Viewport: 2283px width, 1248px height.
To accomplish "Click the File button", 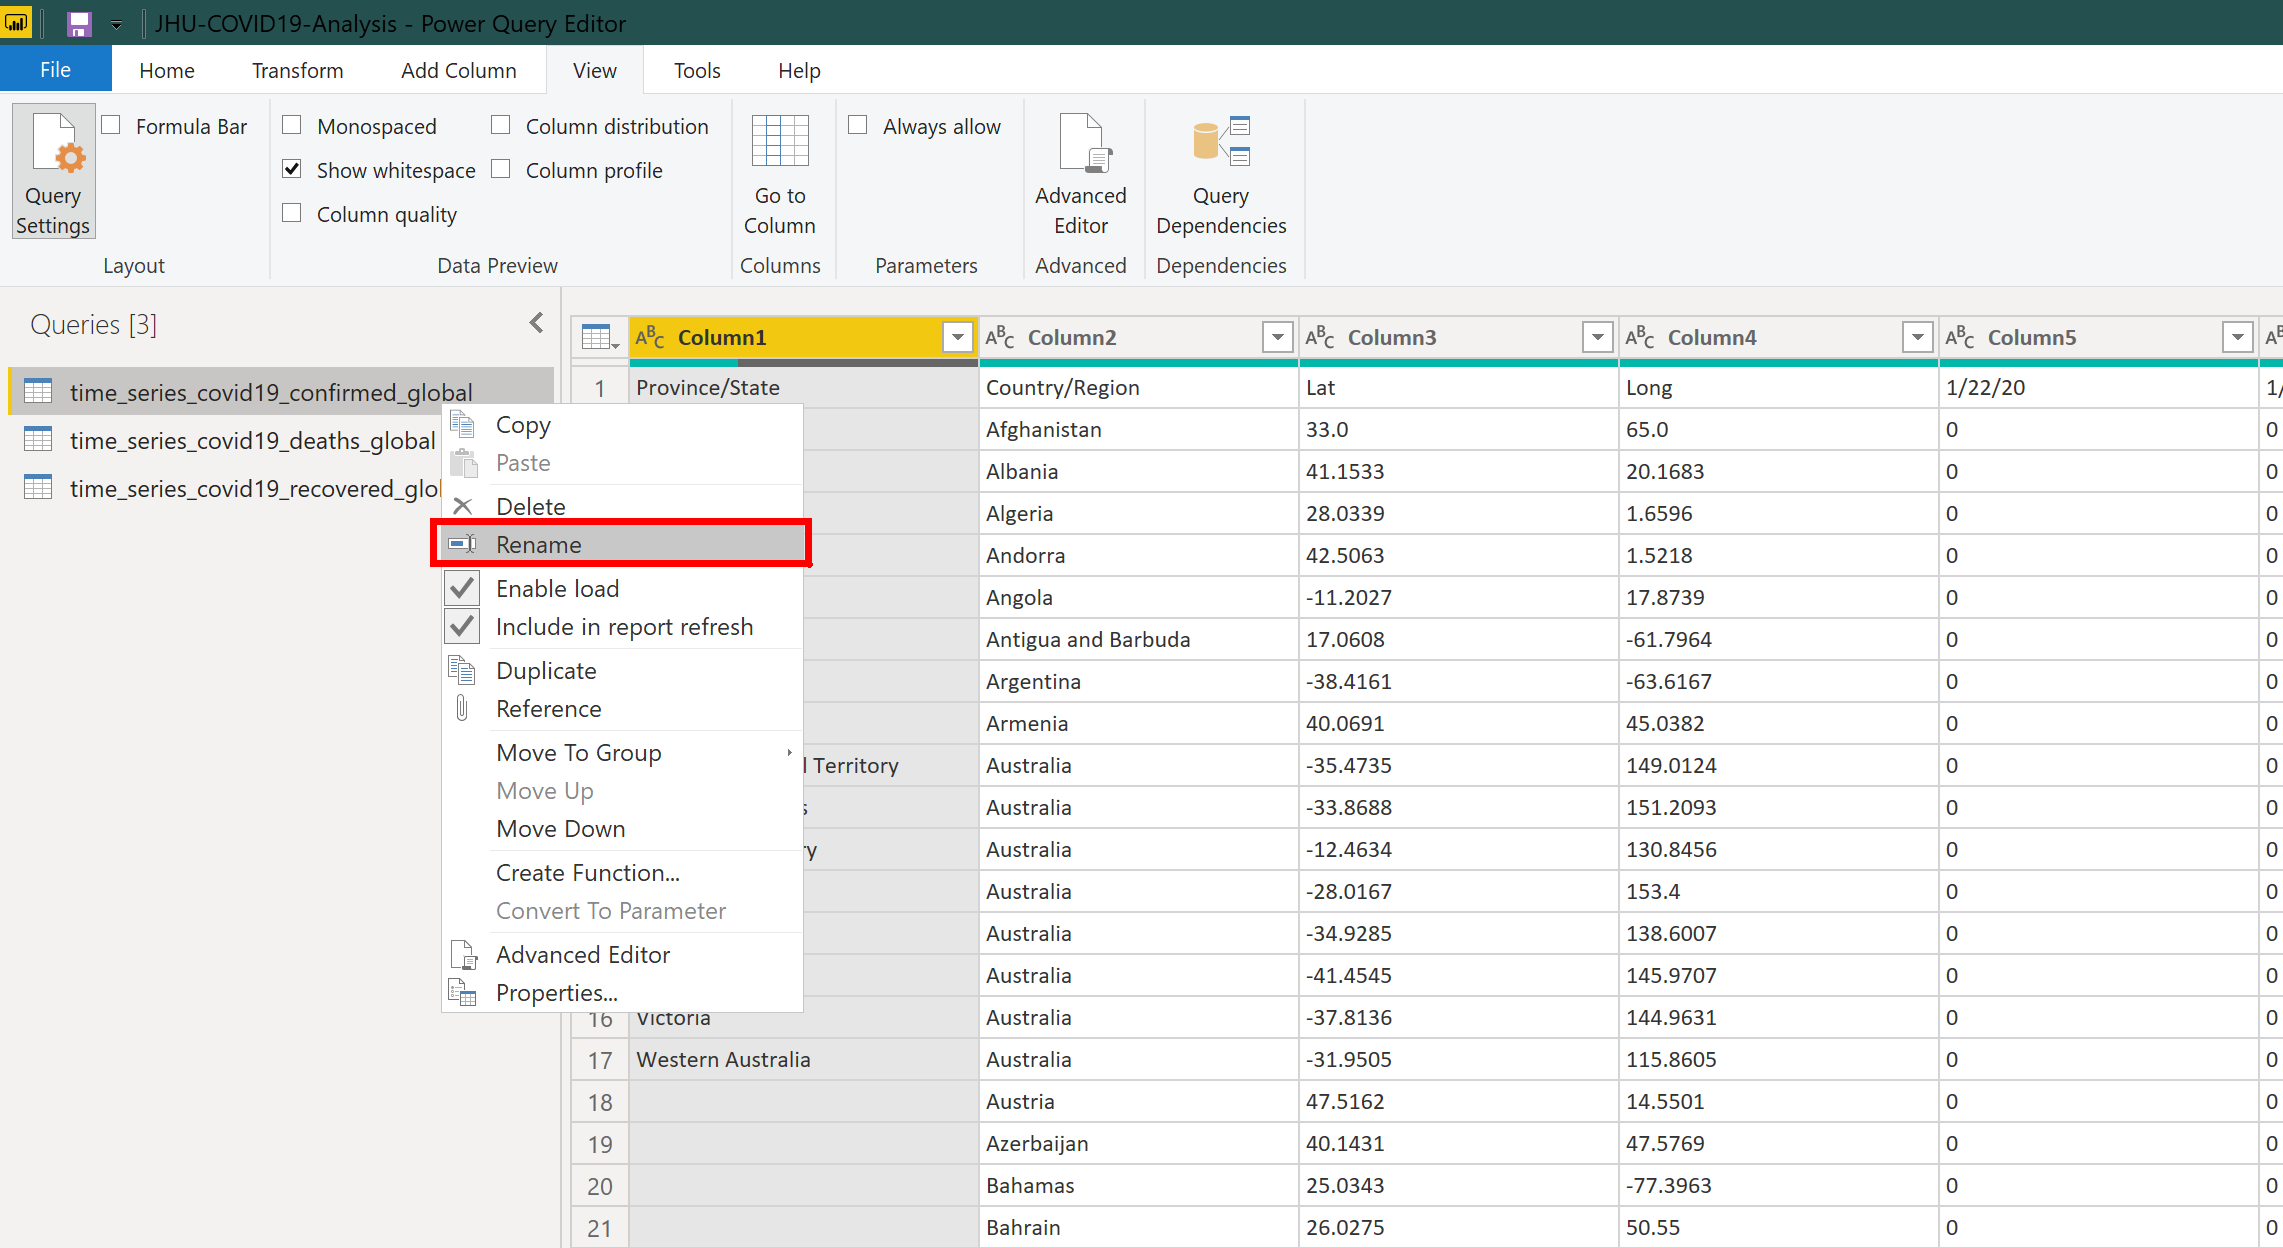I will tap(55, 70).
